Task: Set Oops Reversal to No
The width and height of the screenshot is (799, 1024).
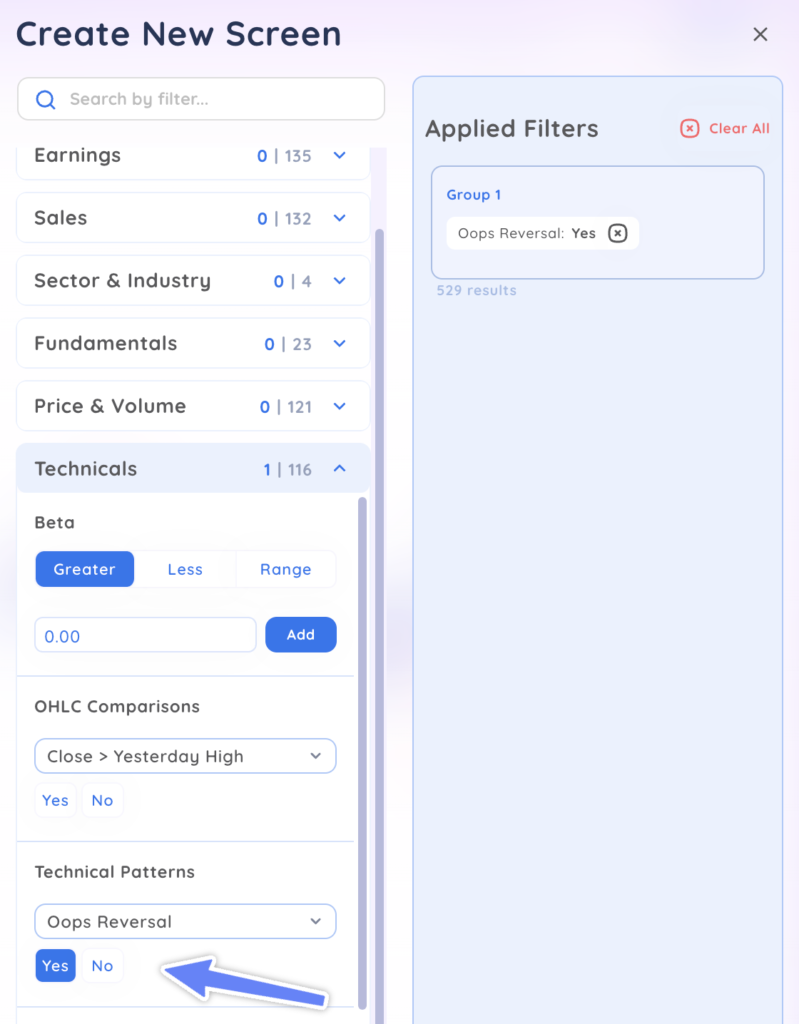Action: coord(102,965)
